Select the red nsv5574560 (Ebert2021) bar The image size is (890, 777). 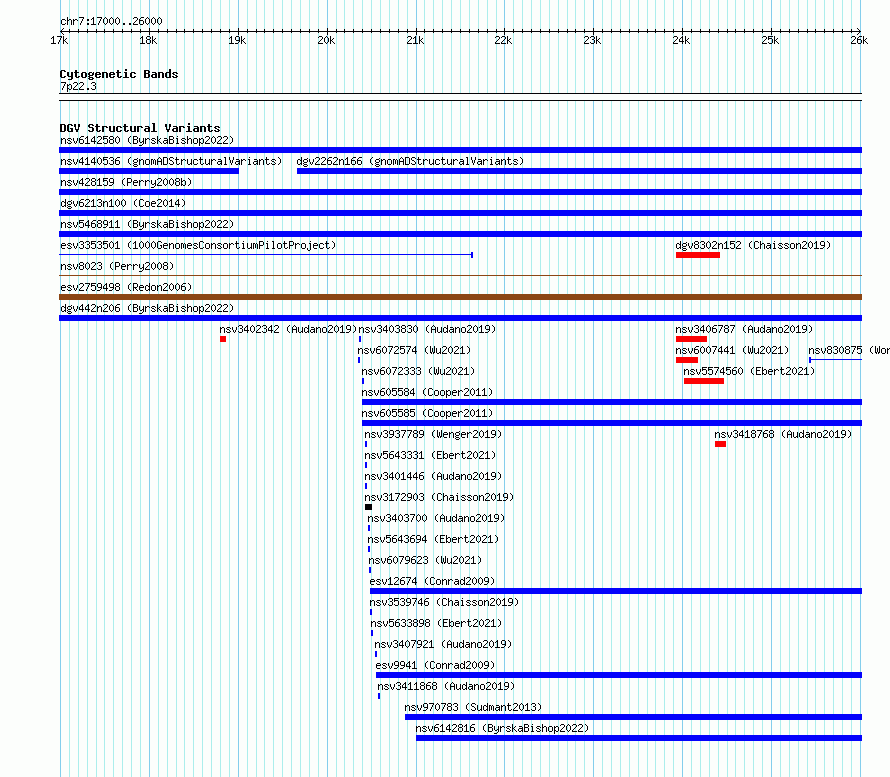pos(704,381)
